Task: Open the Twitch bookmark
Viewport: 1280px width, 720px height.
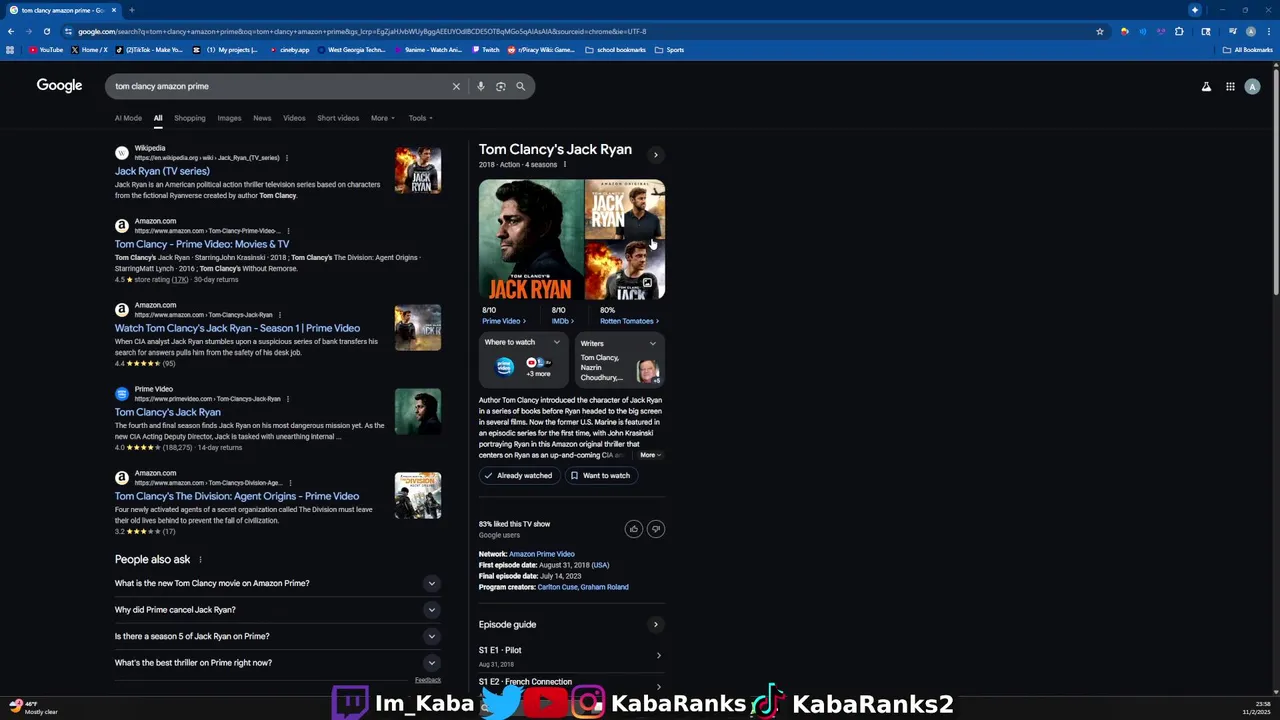Action: (x=486, y=50)
